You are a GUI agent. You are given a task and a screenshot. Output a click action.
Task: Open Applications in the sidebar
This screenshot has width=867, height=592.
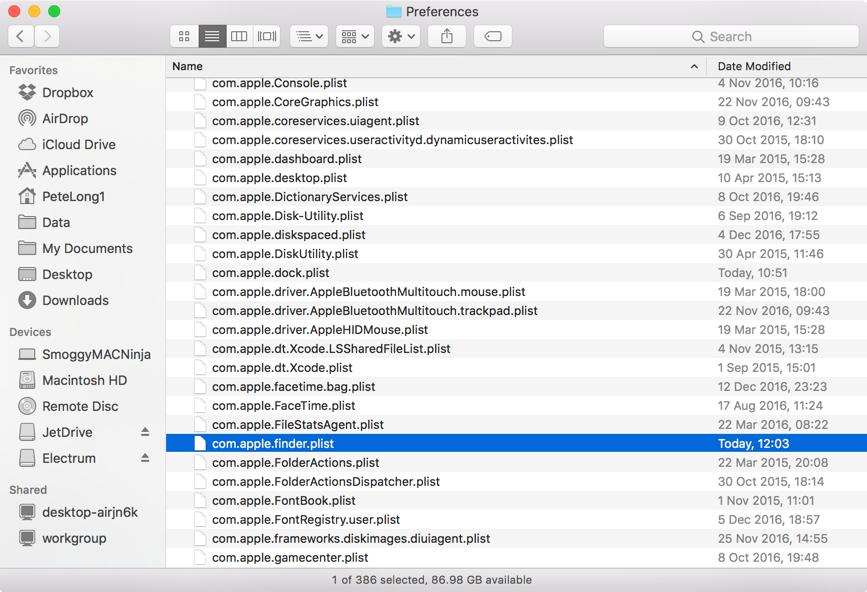[x=79, y=170]
